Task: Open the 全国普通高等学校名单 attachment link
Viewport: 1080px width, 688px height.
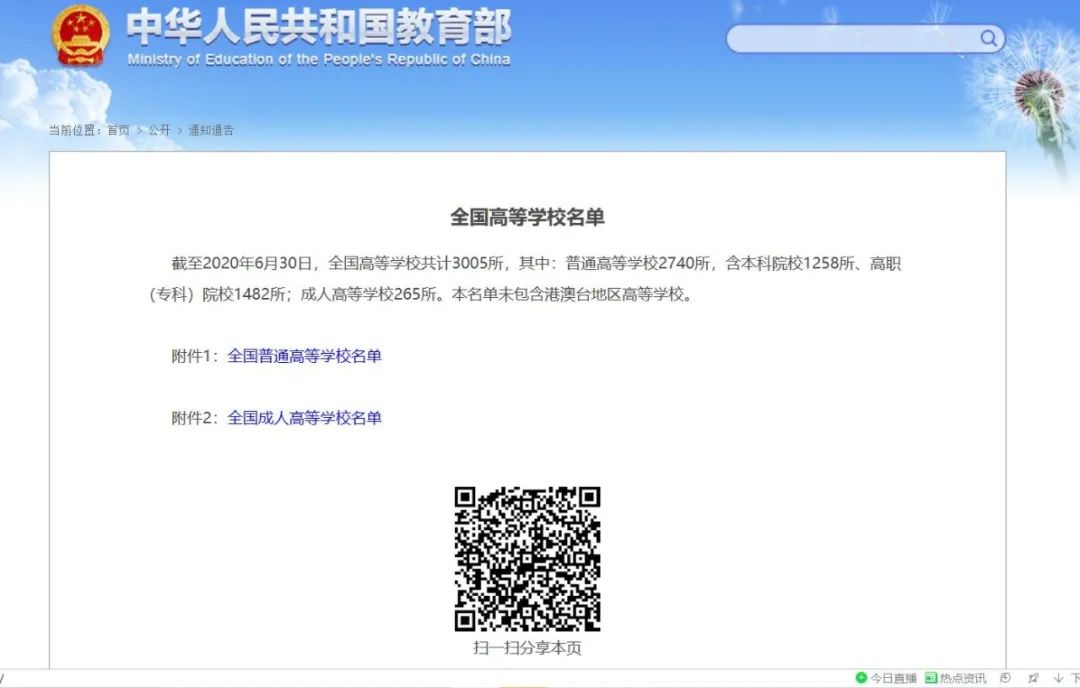Action: 304,356
